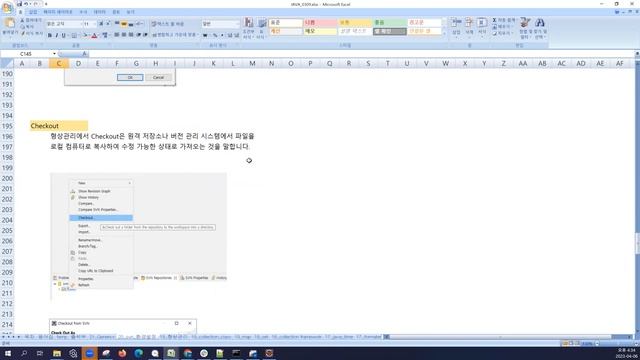Open the Fill tool in editing group
Screen dimensions: 640x360
pyautogui.click(x=503, y=27)
